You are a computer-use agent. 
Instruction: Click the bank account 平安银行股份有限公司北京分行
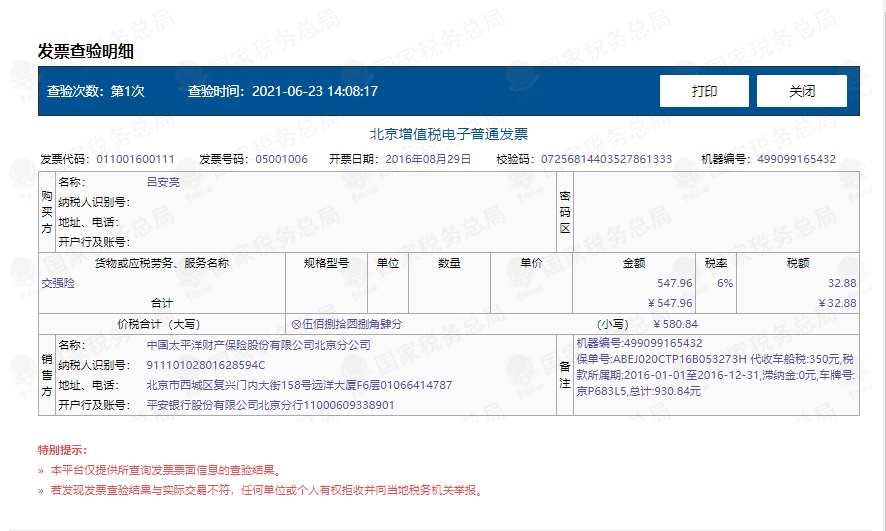click(x=230, y=405)
